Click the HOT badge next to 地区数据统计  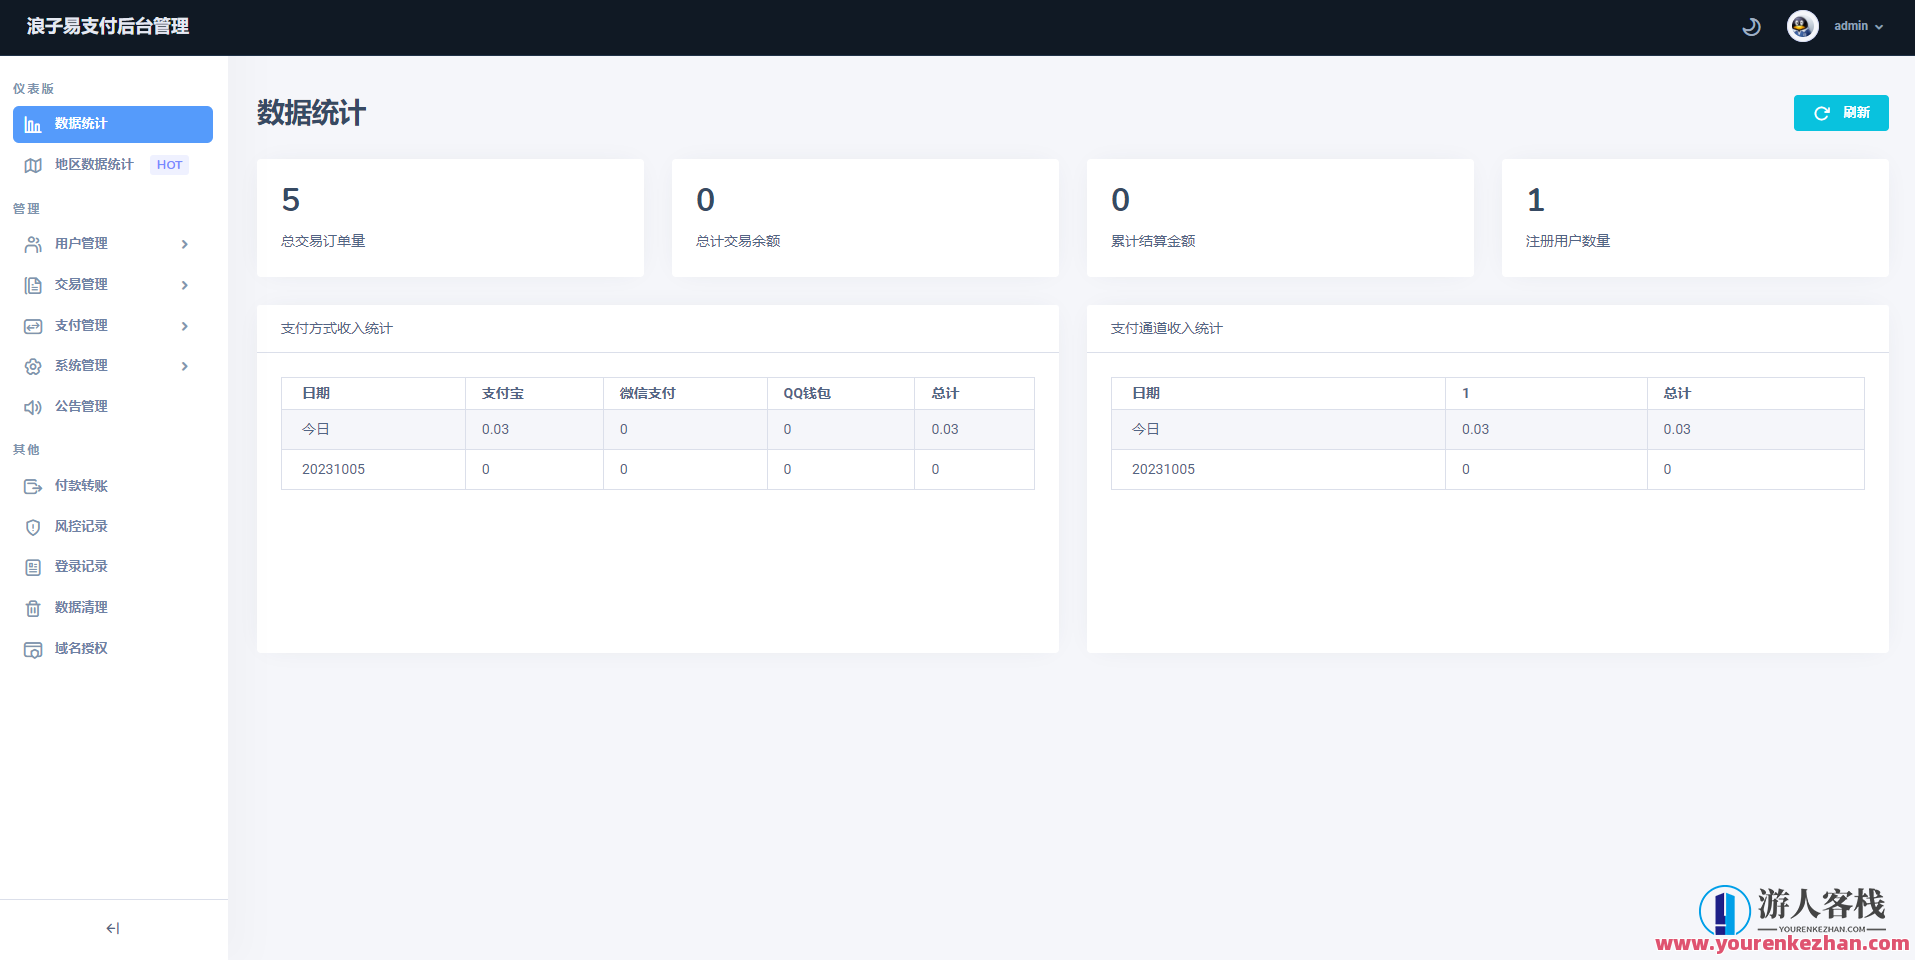click(x=169, y=165)
